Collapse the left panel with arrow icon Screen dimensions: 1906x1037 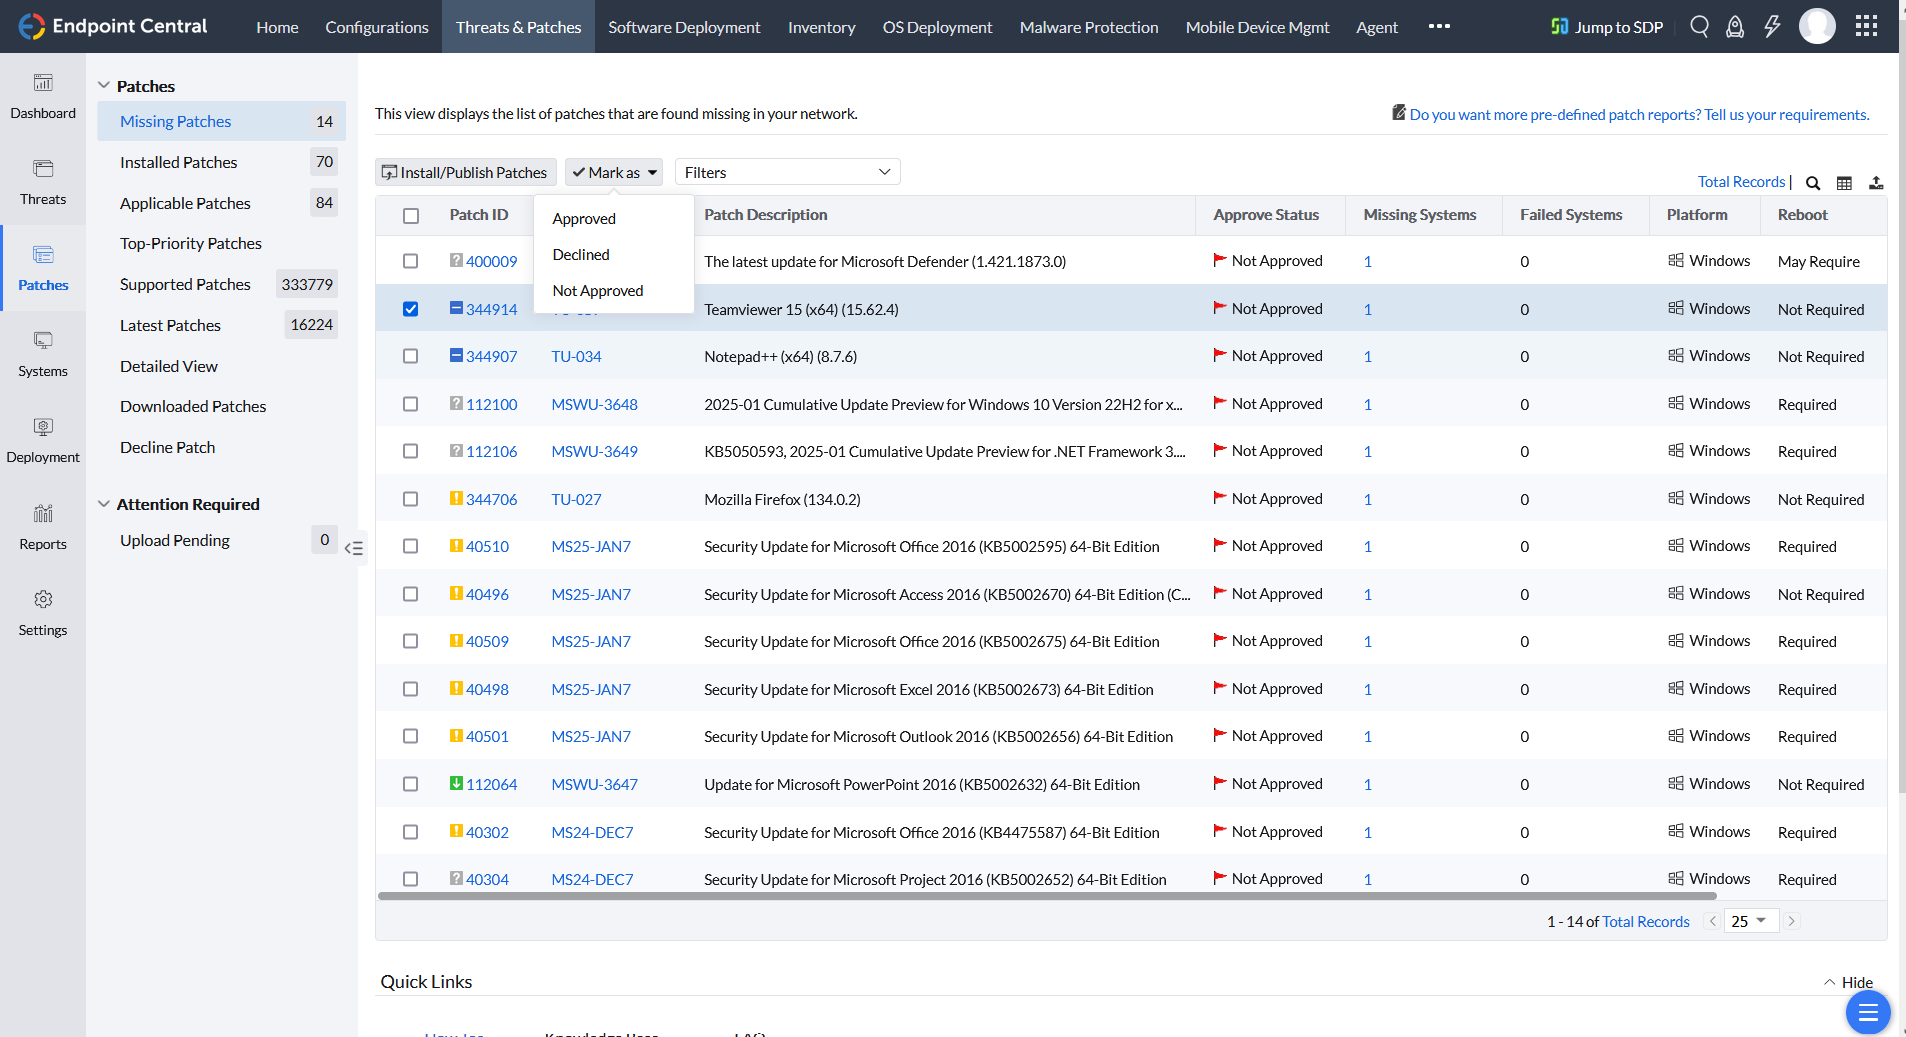[354, 548]
